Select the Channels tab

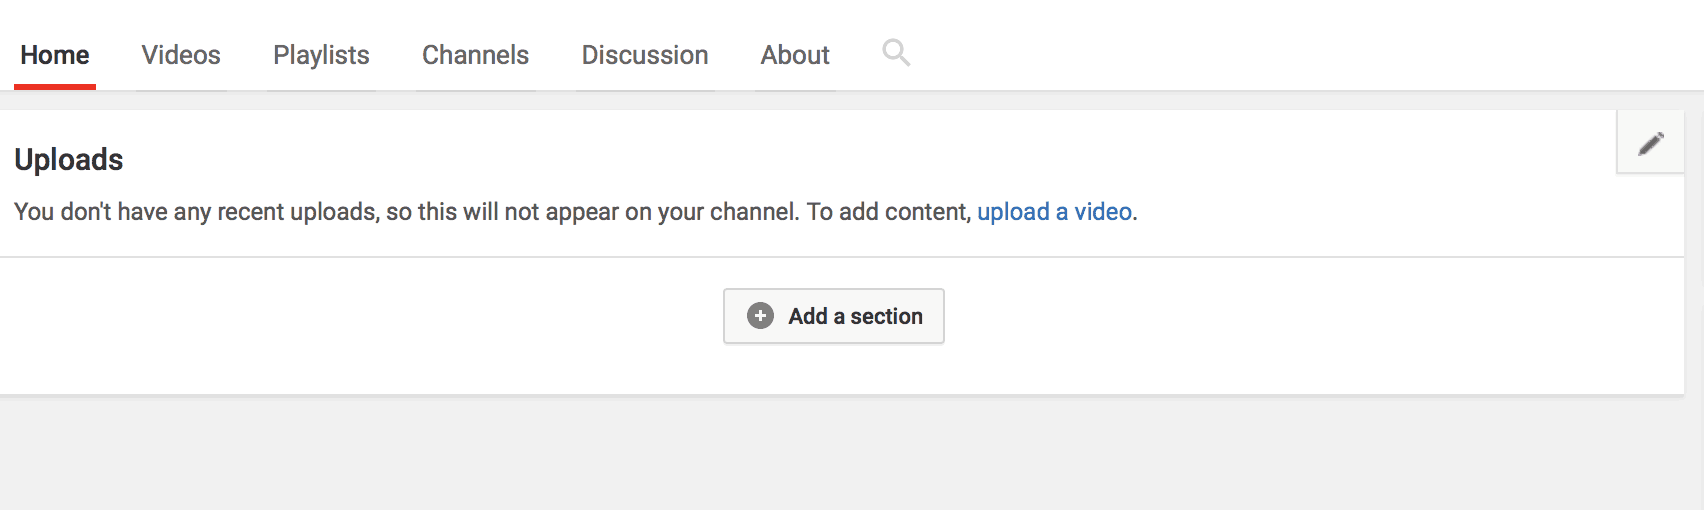click(x=475, y=55)
